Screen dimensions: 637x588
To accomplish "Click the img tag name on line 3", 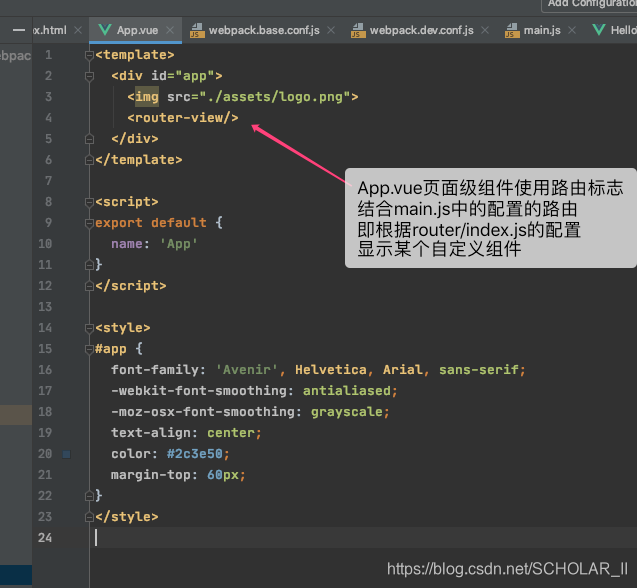I will pyautogui.click(x=147, y=97).
